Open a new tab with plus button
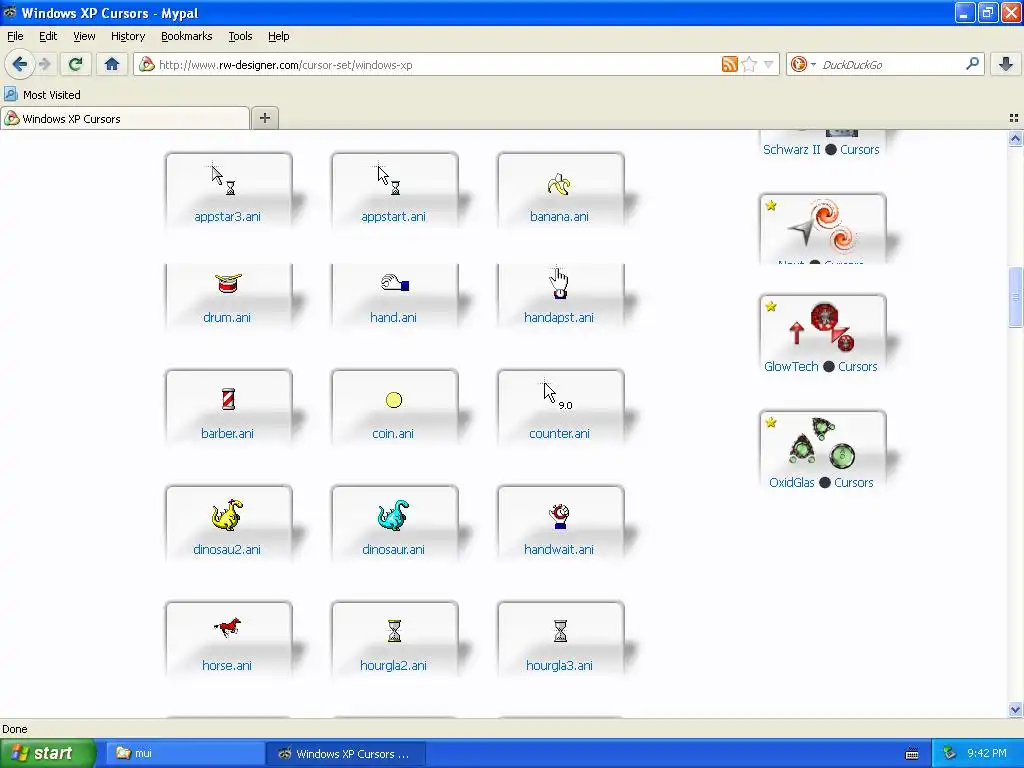The image size is (1024, 768). click(264, 118)
